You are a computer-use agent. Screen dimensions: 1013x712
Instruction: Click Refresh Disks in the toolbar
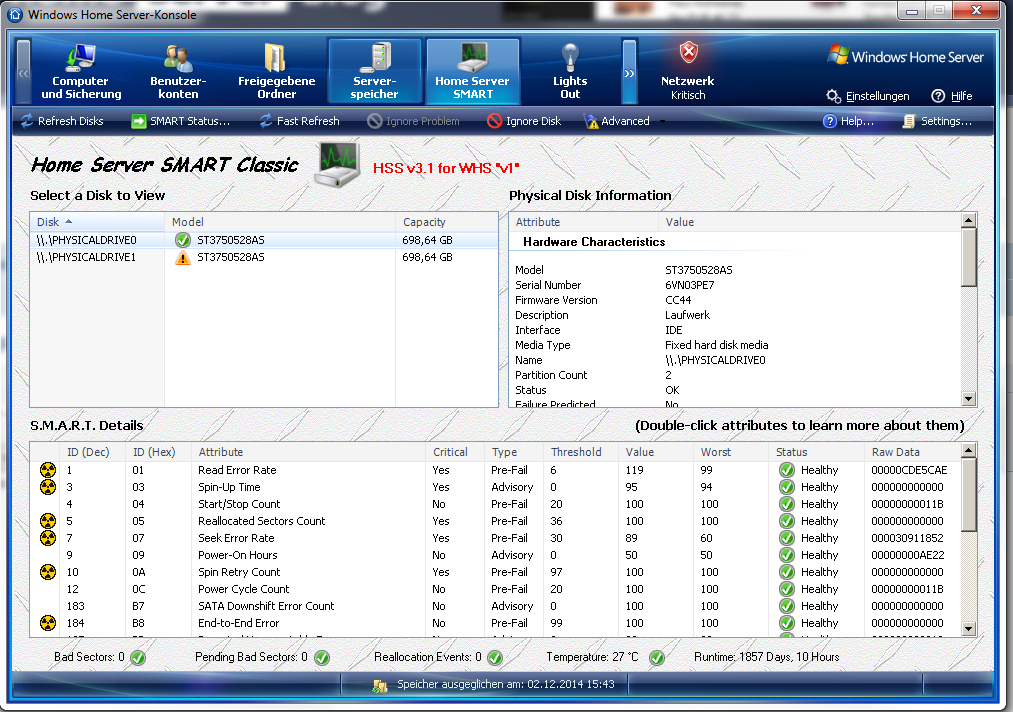pos(62,121)
